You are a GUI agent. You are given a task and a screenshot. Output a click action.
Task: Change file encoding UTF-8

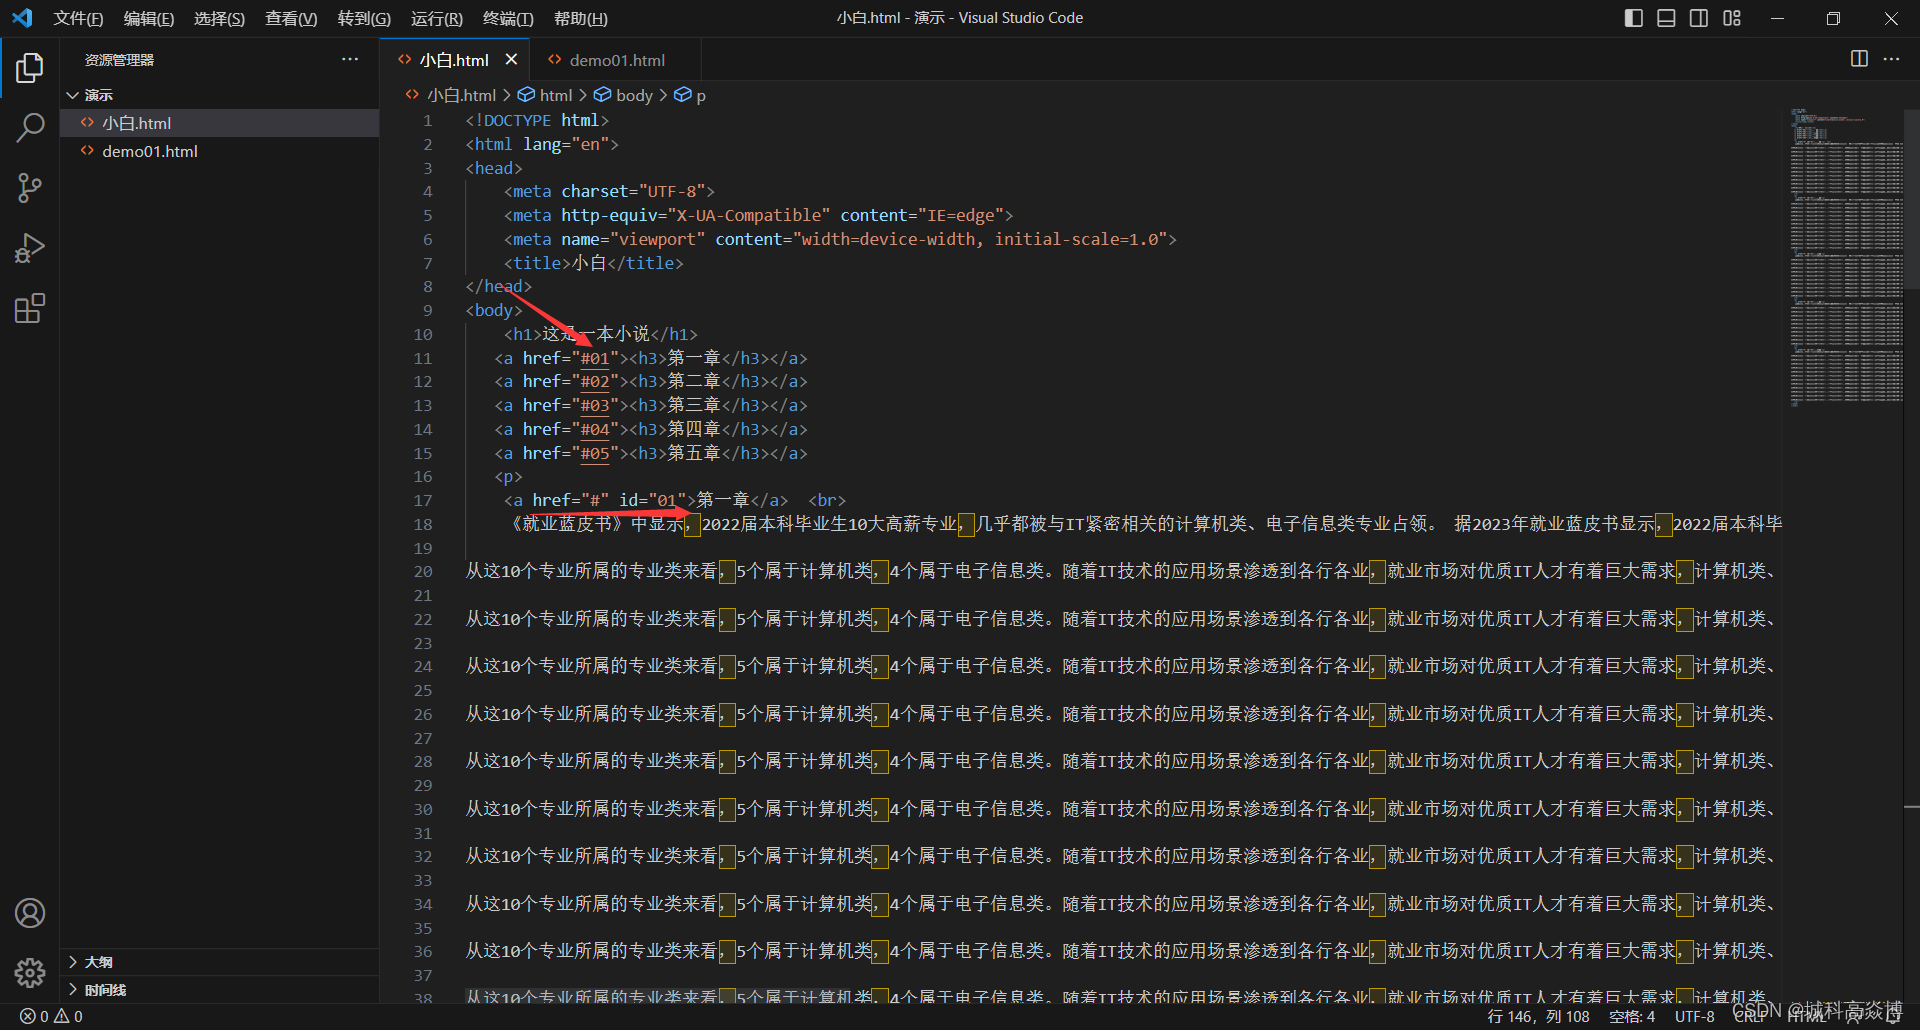click(x=1695, y=1016)
